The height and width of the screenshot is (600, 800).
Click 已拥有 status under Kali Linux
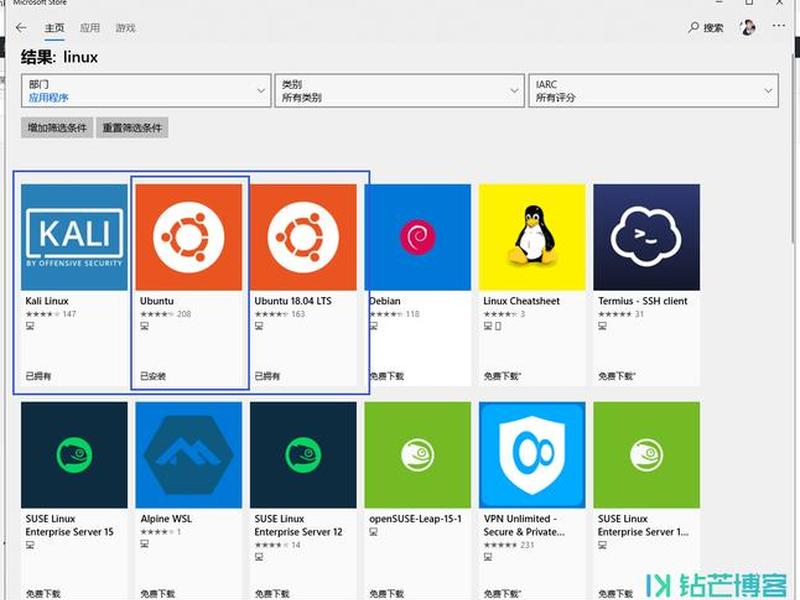(x=38, y=377)
